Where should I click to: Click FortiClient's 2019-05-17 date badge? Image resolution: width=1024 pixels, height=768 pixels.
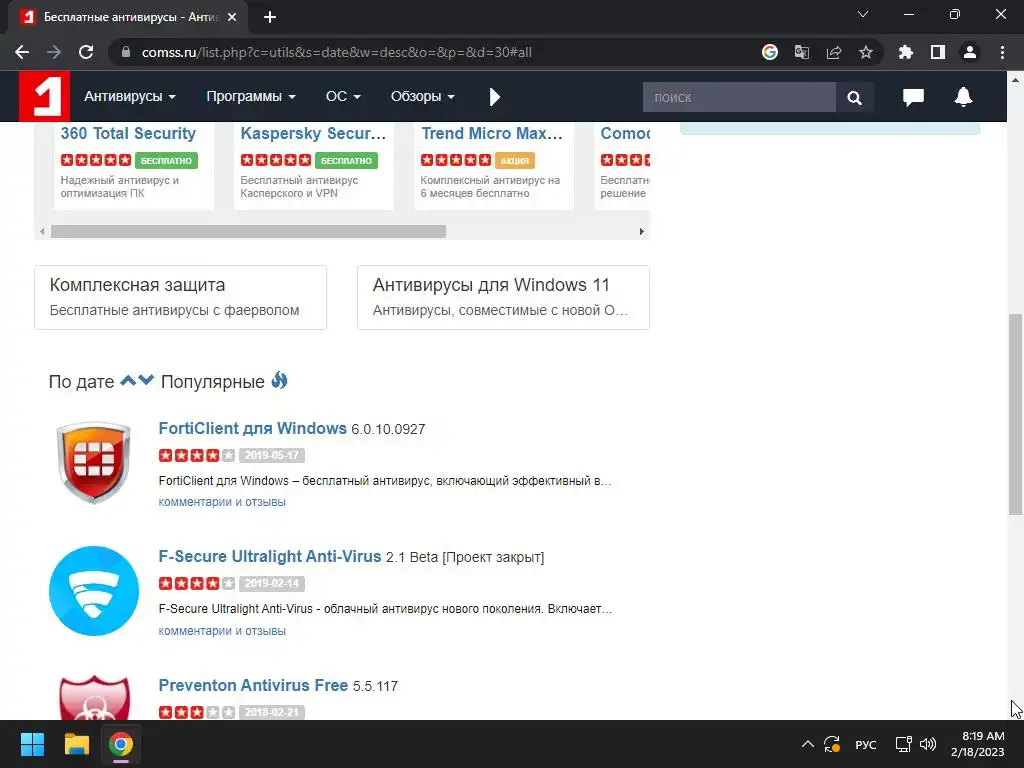[272, 455]
